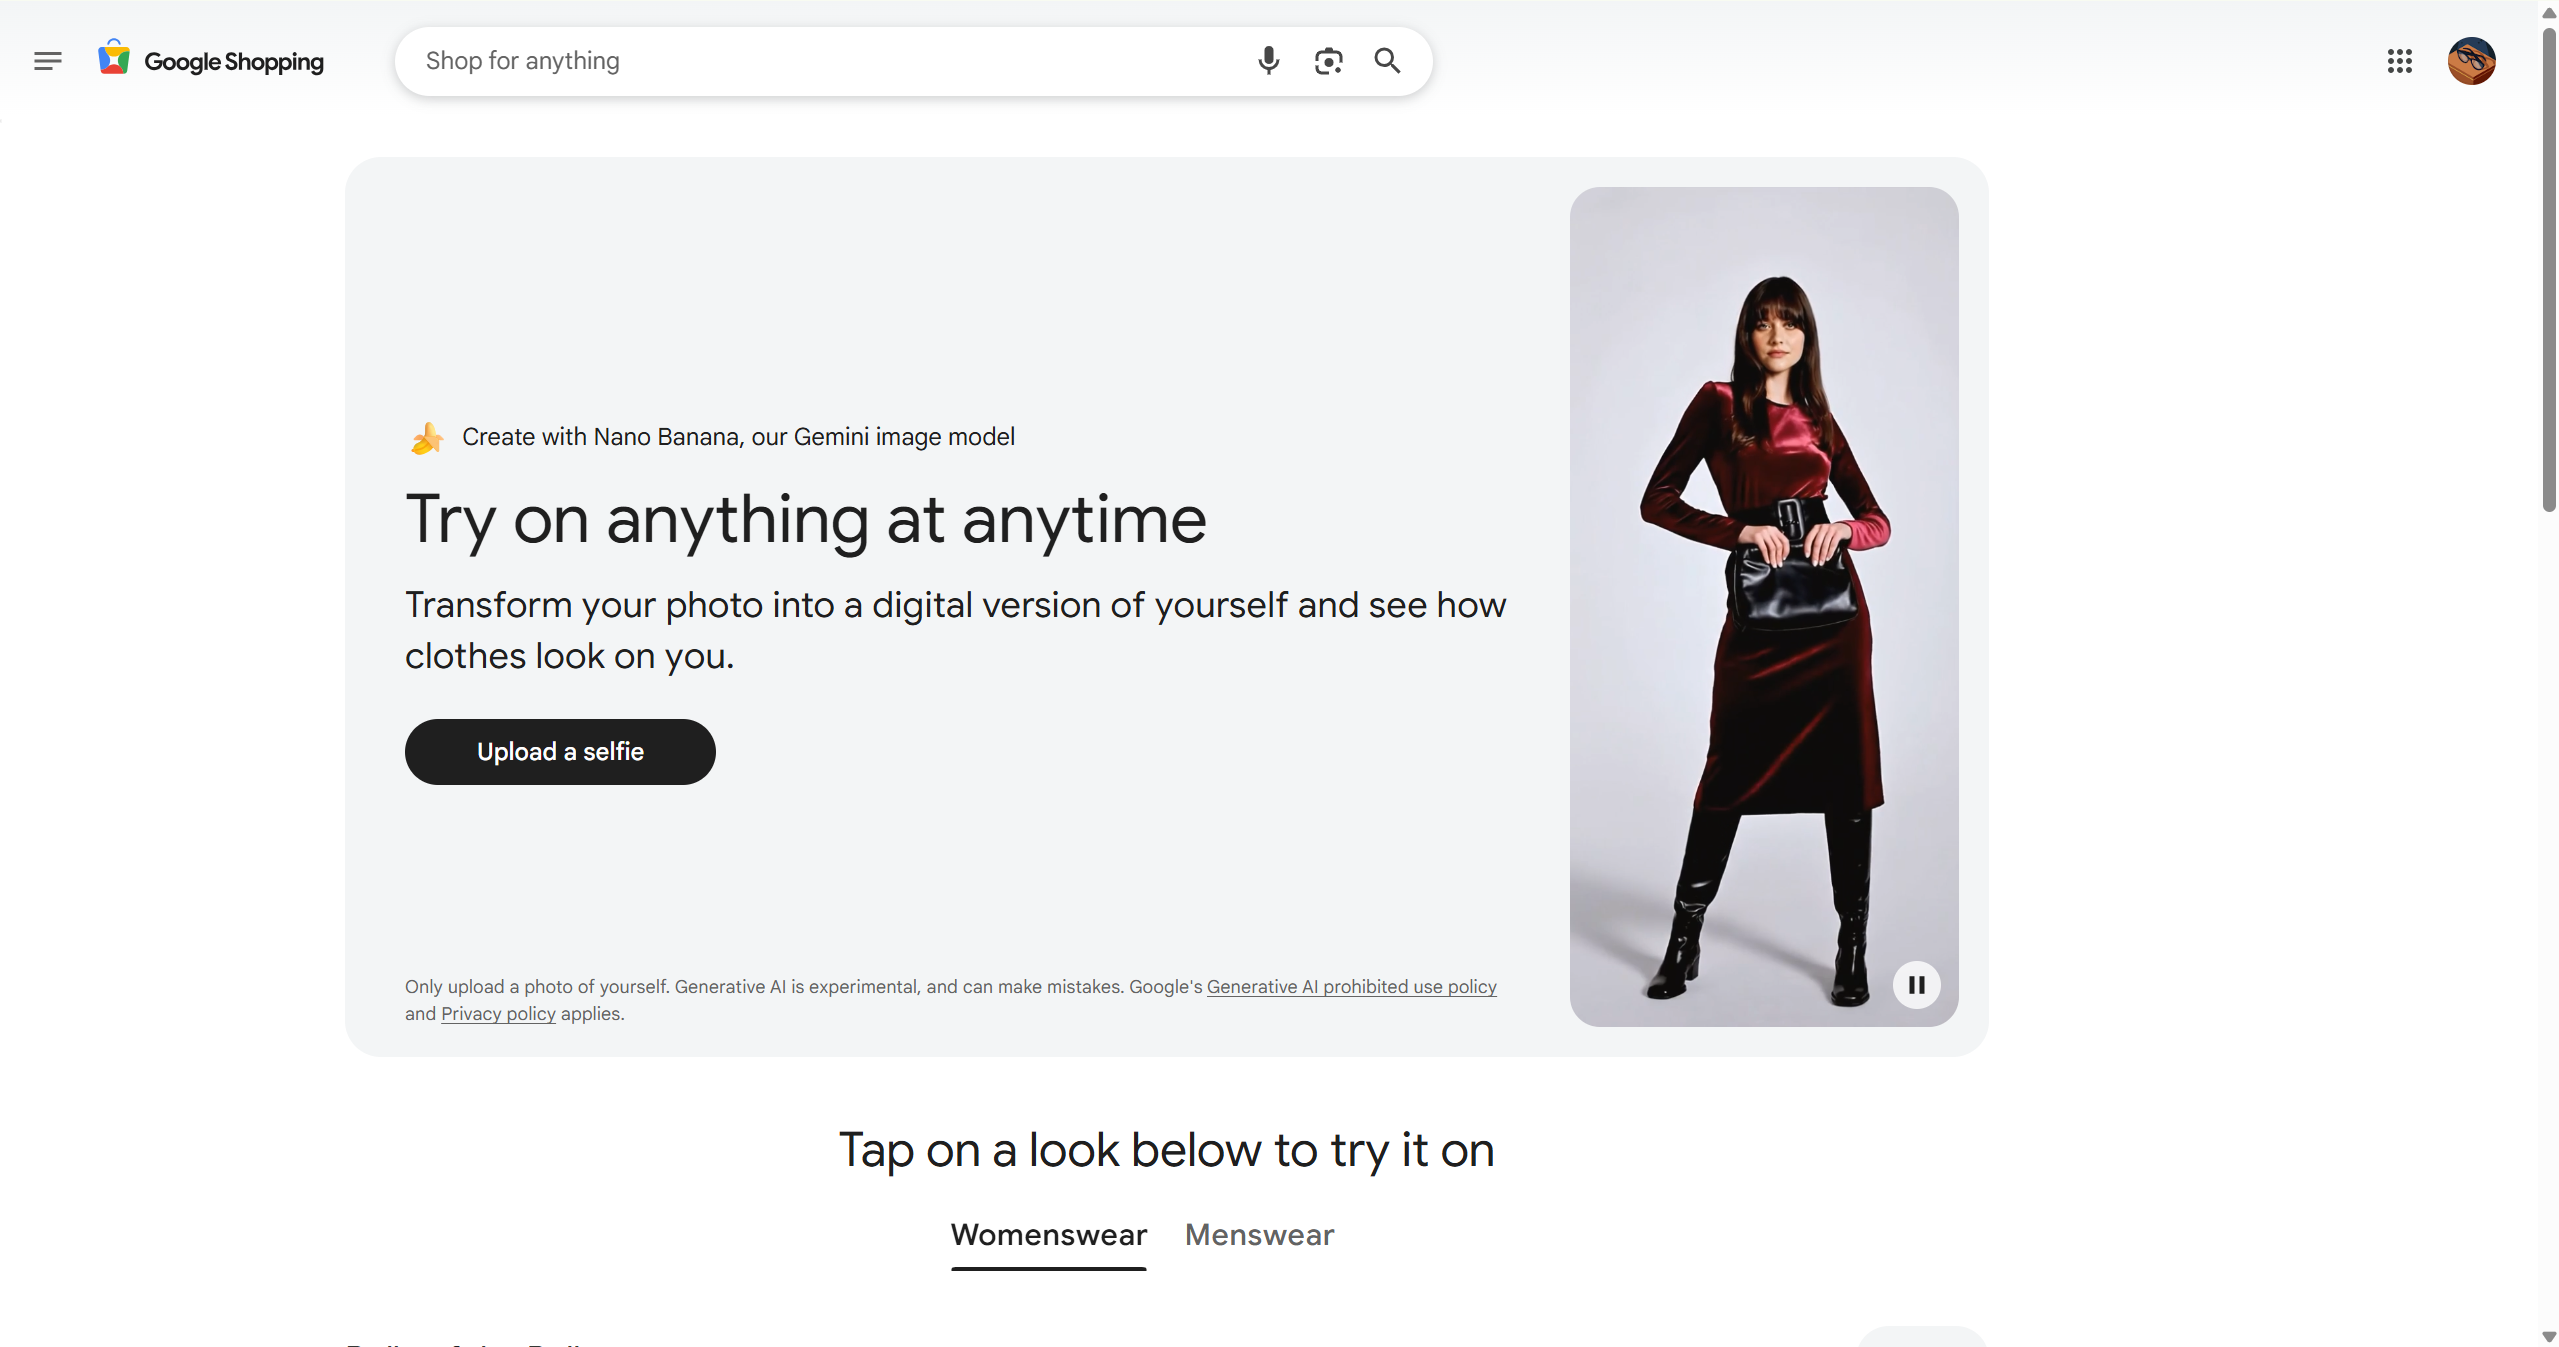2559x1347 pixels.
Task: Select the Womenswear tab
Action: click(x=1048, y=1236)
